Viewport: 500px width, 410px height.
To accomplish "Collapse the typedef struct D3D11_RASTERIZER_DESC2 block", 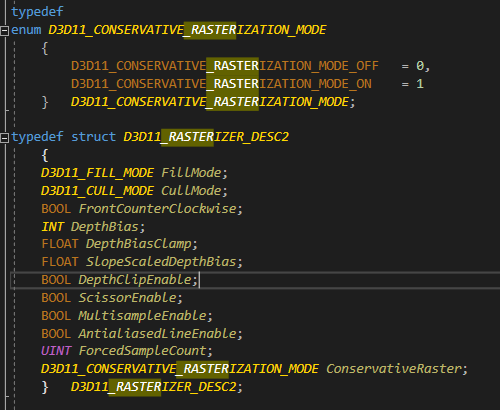I will pos(4,138).
